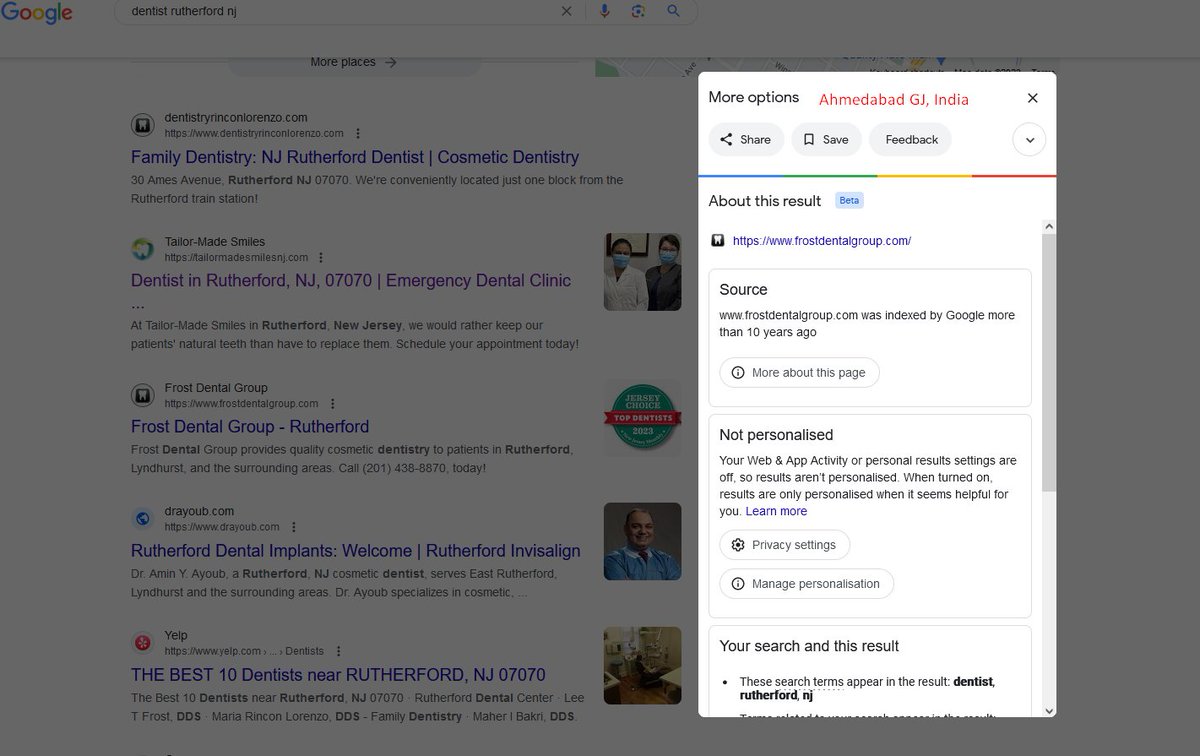Share this result
Viewport: 1200px width, 756px height.
click(x=746, y=140)
